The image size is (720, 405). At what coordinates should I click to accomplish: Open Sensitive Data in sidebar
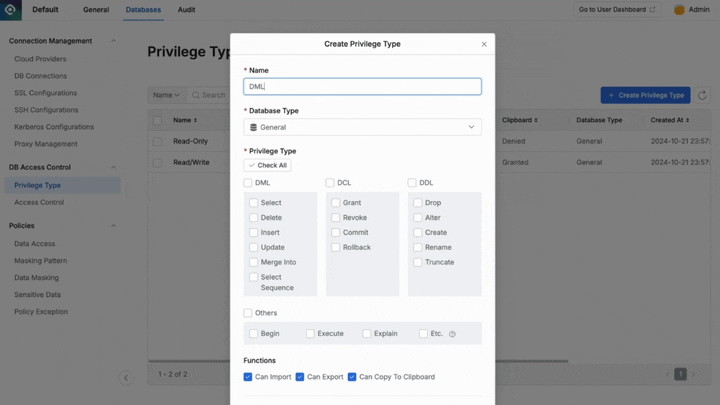[37, 294]
